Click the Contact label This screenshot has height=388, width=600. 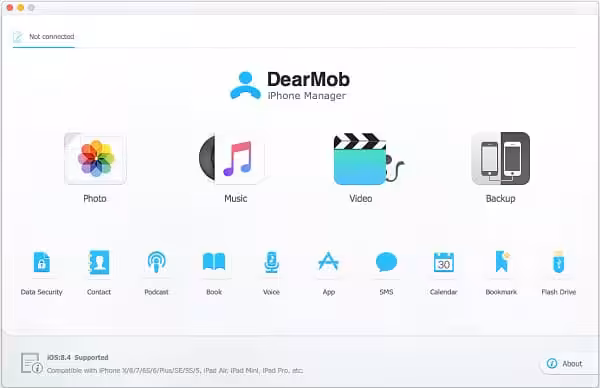point(99,292)
